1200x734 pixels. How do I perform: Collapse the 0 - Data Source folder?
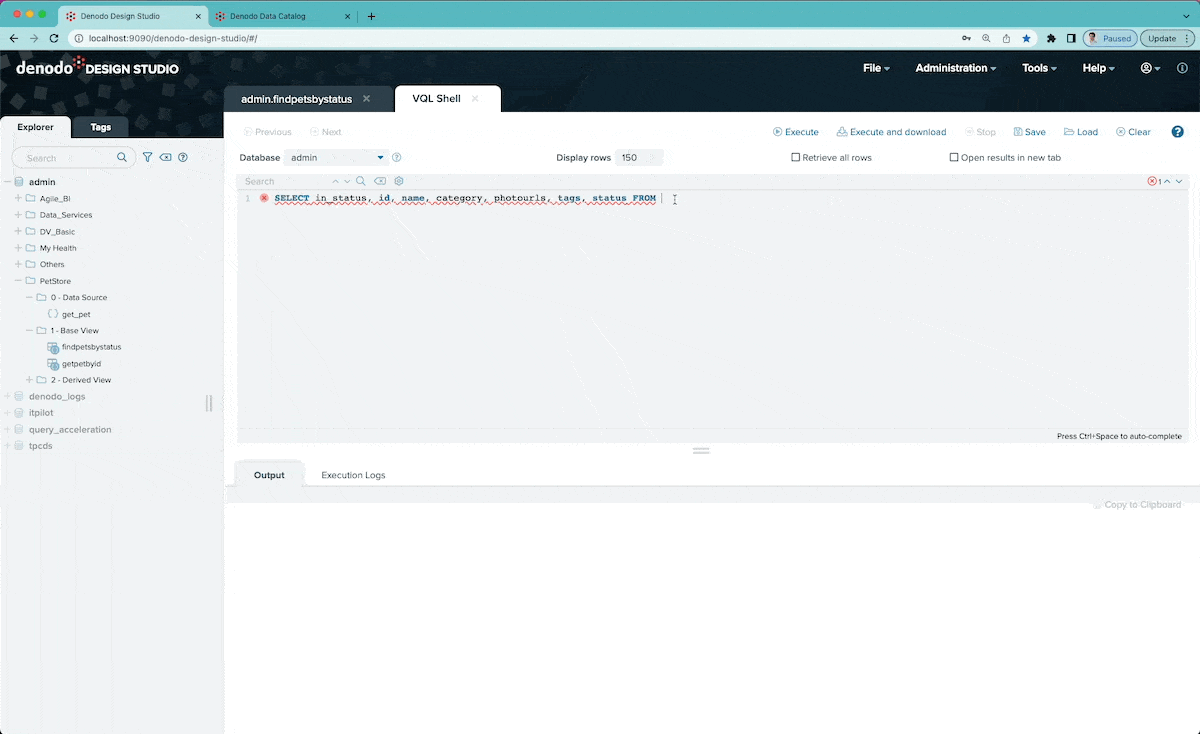pos(29,298)
